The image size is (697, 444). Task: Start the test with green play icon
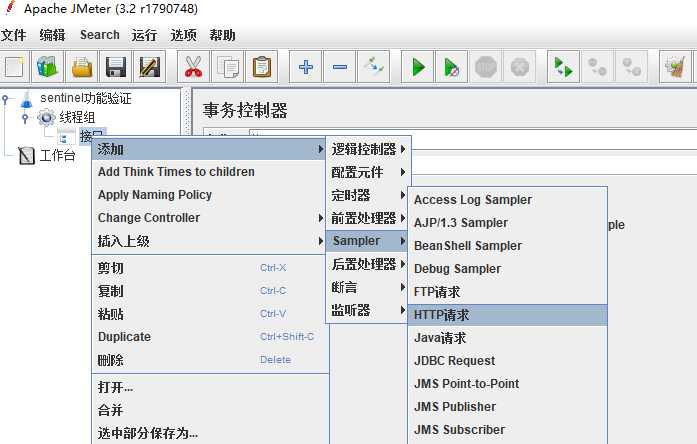pyautogui.click(x=418, y=67)
